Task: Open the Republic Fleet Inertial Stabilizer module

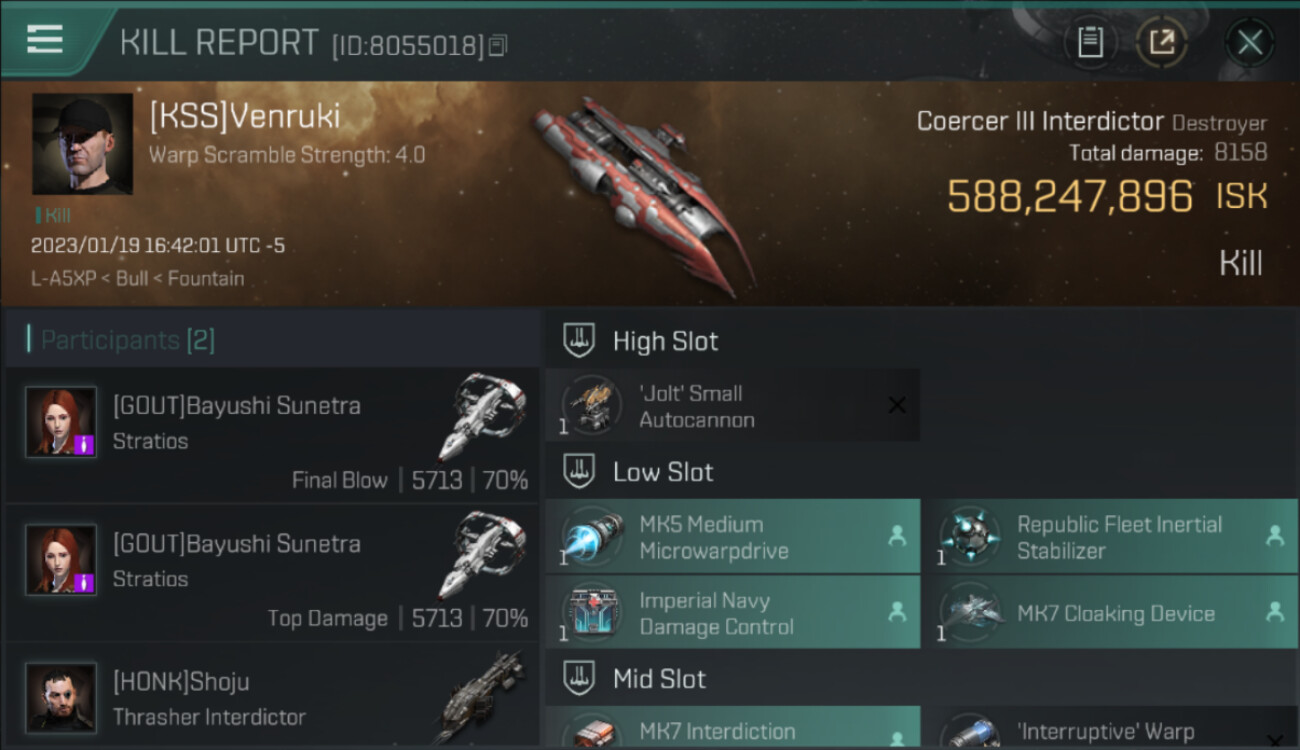Action: (x=1111, y=537)
